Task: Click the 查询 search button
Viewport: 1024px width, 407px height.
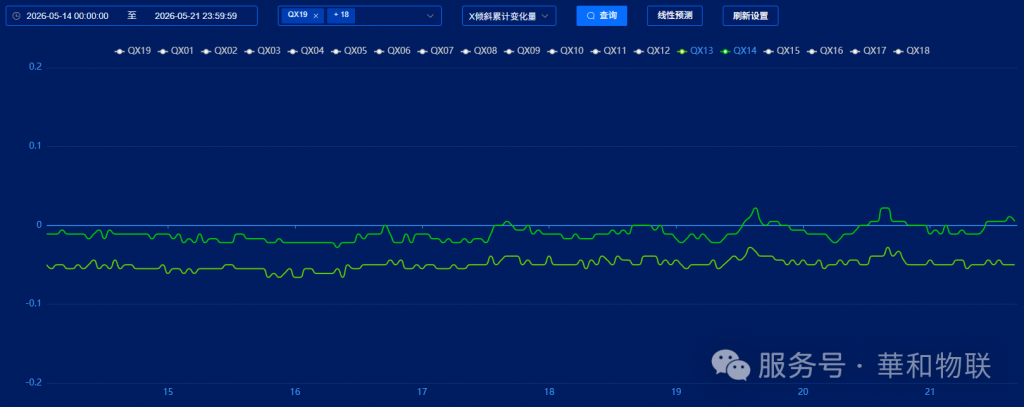Action: (601, 16)
